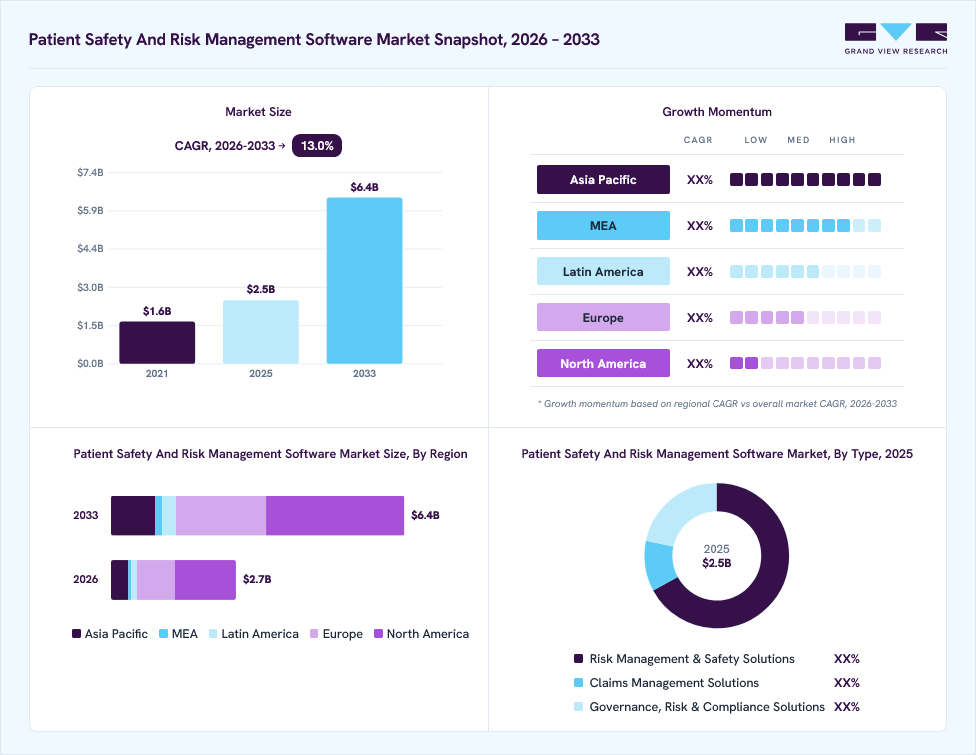Select North America segment in 2033 bar
Screen dimensions: 976x755
tap(335, 515)
